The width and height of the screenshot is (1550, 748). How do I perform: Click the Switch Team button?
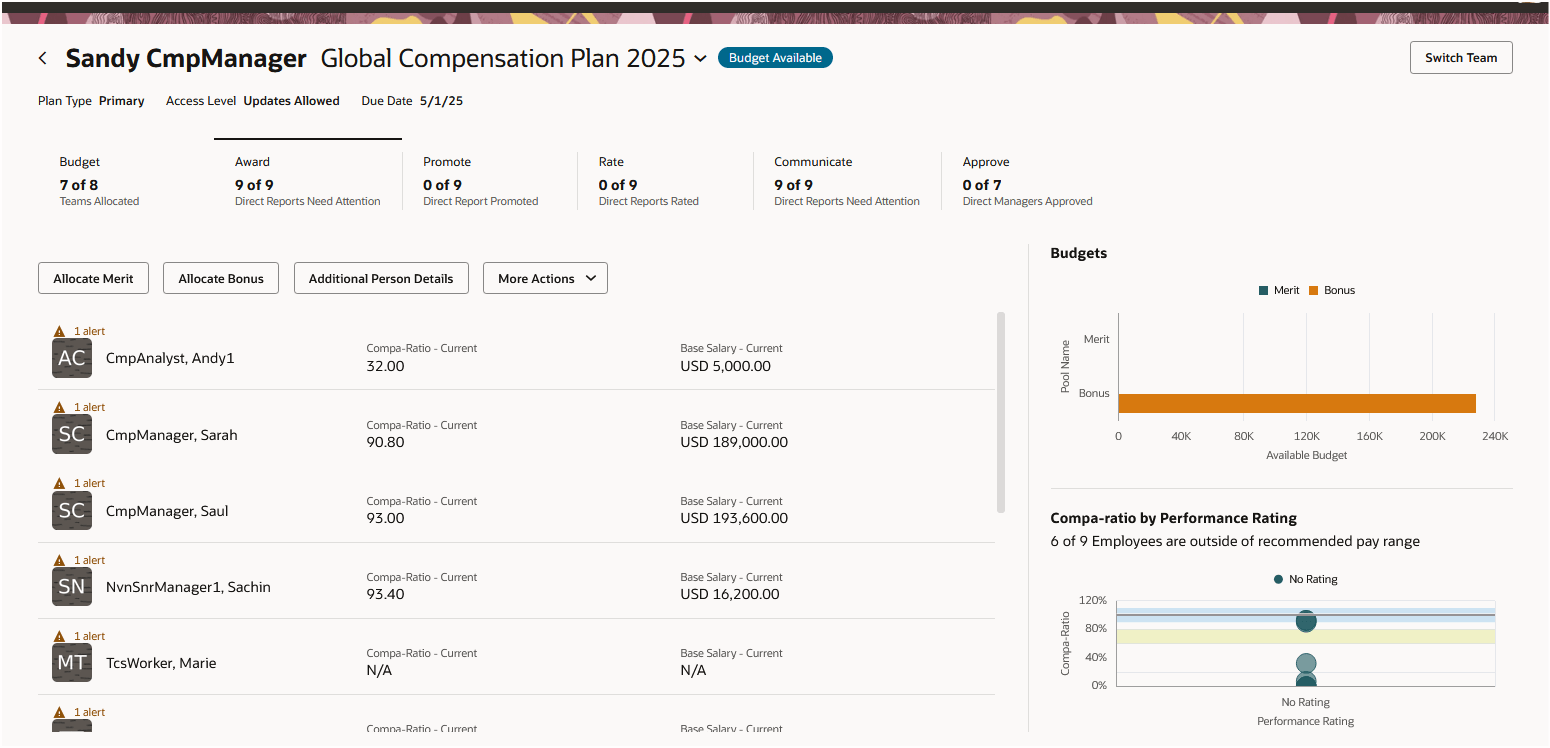(x=1461, y=57)
